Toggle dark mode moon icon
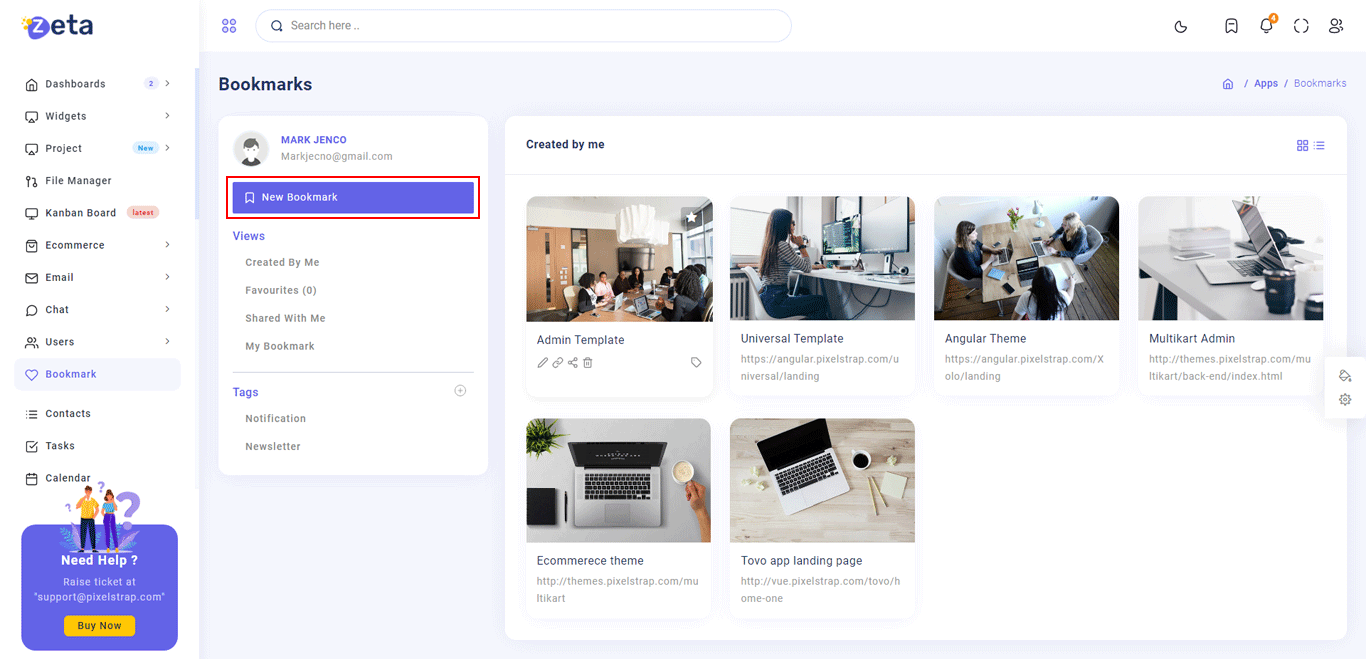This screenshot has width=1366, height=659. (1181, 26)
